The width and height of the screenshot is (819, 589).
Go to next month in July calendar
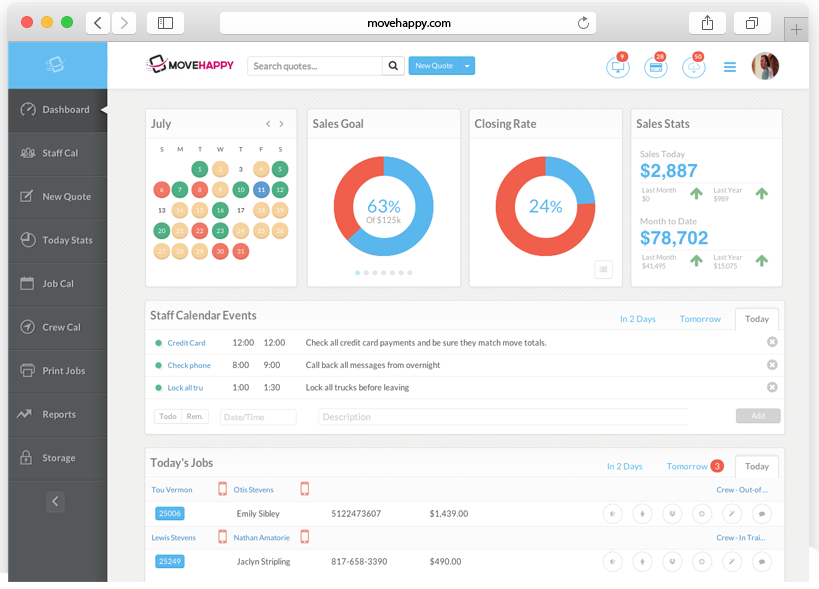click(281, 124)
